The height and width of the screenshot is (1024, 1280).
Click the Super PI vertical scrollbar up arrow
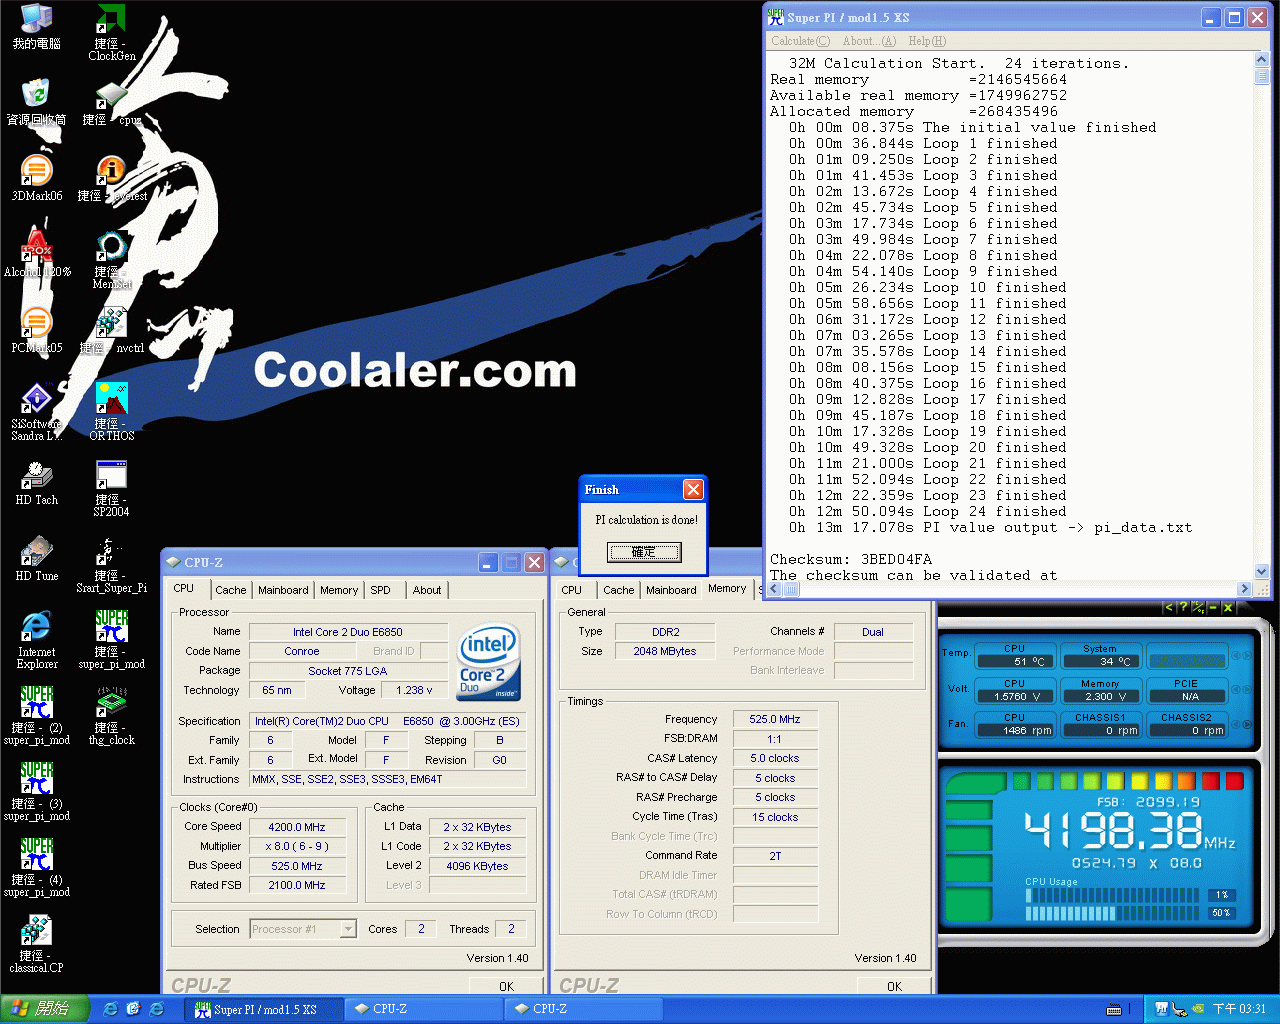click(1262, 60)
